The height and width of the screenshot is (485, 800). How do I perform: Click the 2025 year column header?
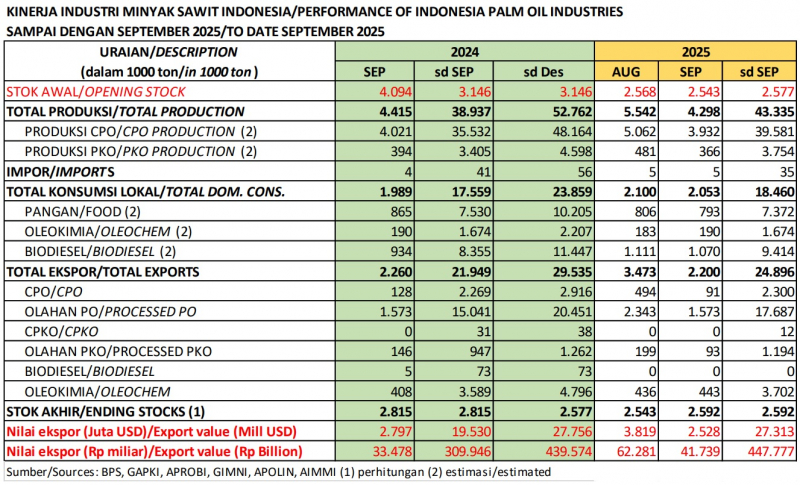(x=697, y=52)
